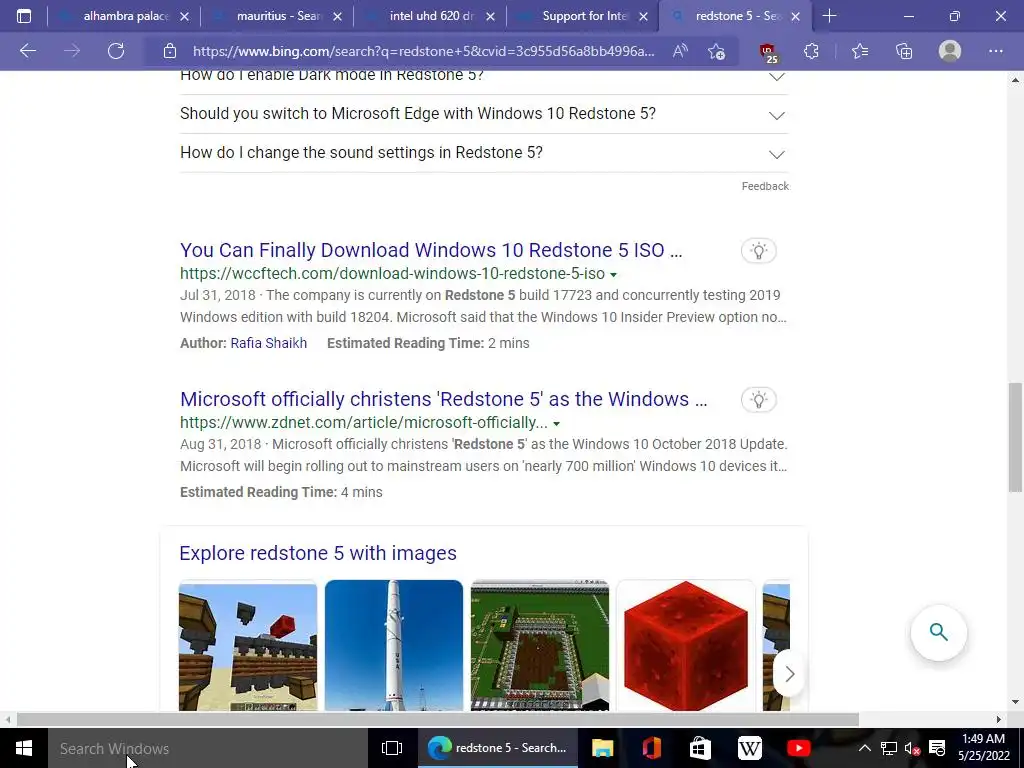Screen dimensions: 1024x768
Task: Click the forward navigation arrow
Action: pos(72,51)
